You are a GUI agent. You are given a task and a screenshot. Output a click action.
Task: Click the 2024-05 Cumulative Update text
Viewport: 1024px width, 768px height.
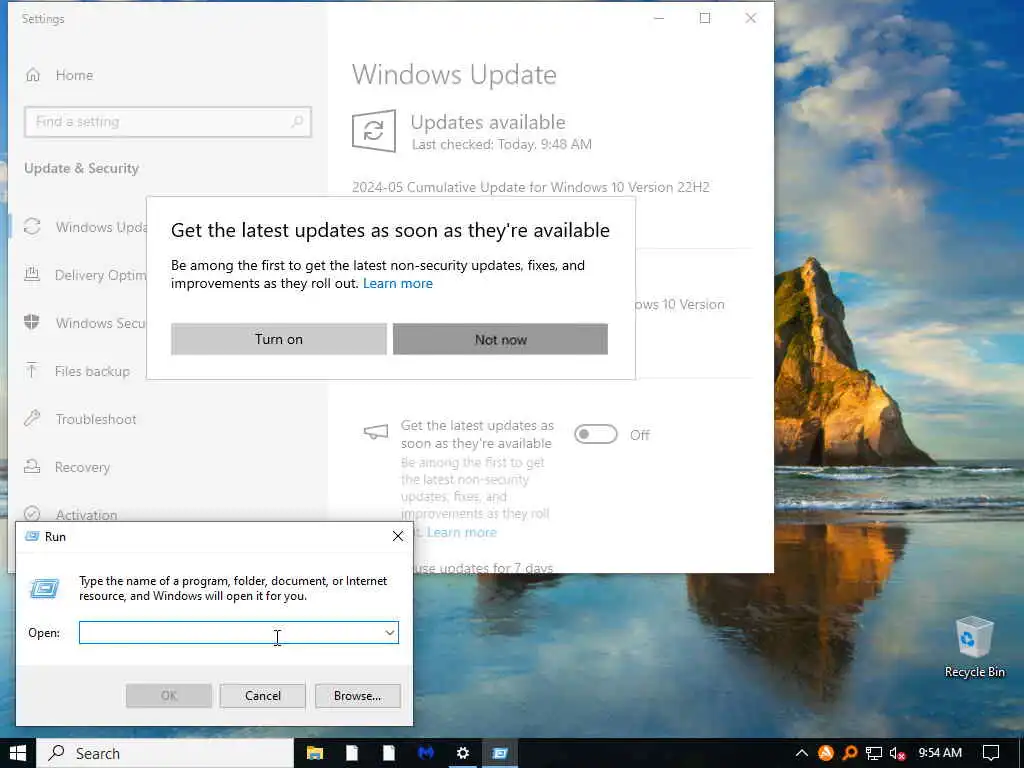pos(530,187)
